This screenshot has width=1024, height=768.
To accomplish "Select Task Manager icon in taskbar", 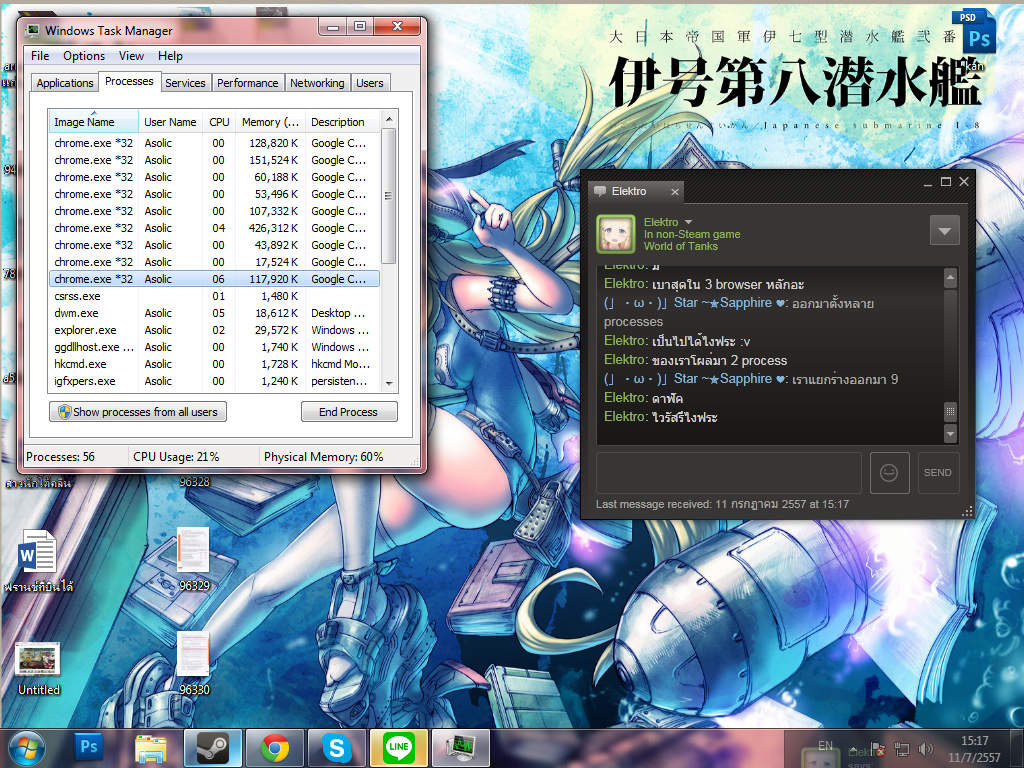I will (x=460, y=748).
